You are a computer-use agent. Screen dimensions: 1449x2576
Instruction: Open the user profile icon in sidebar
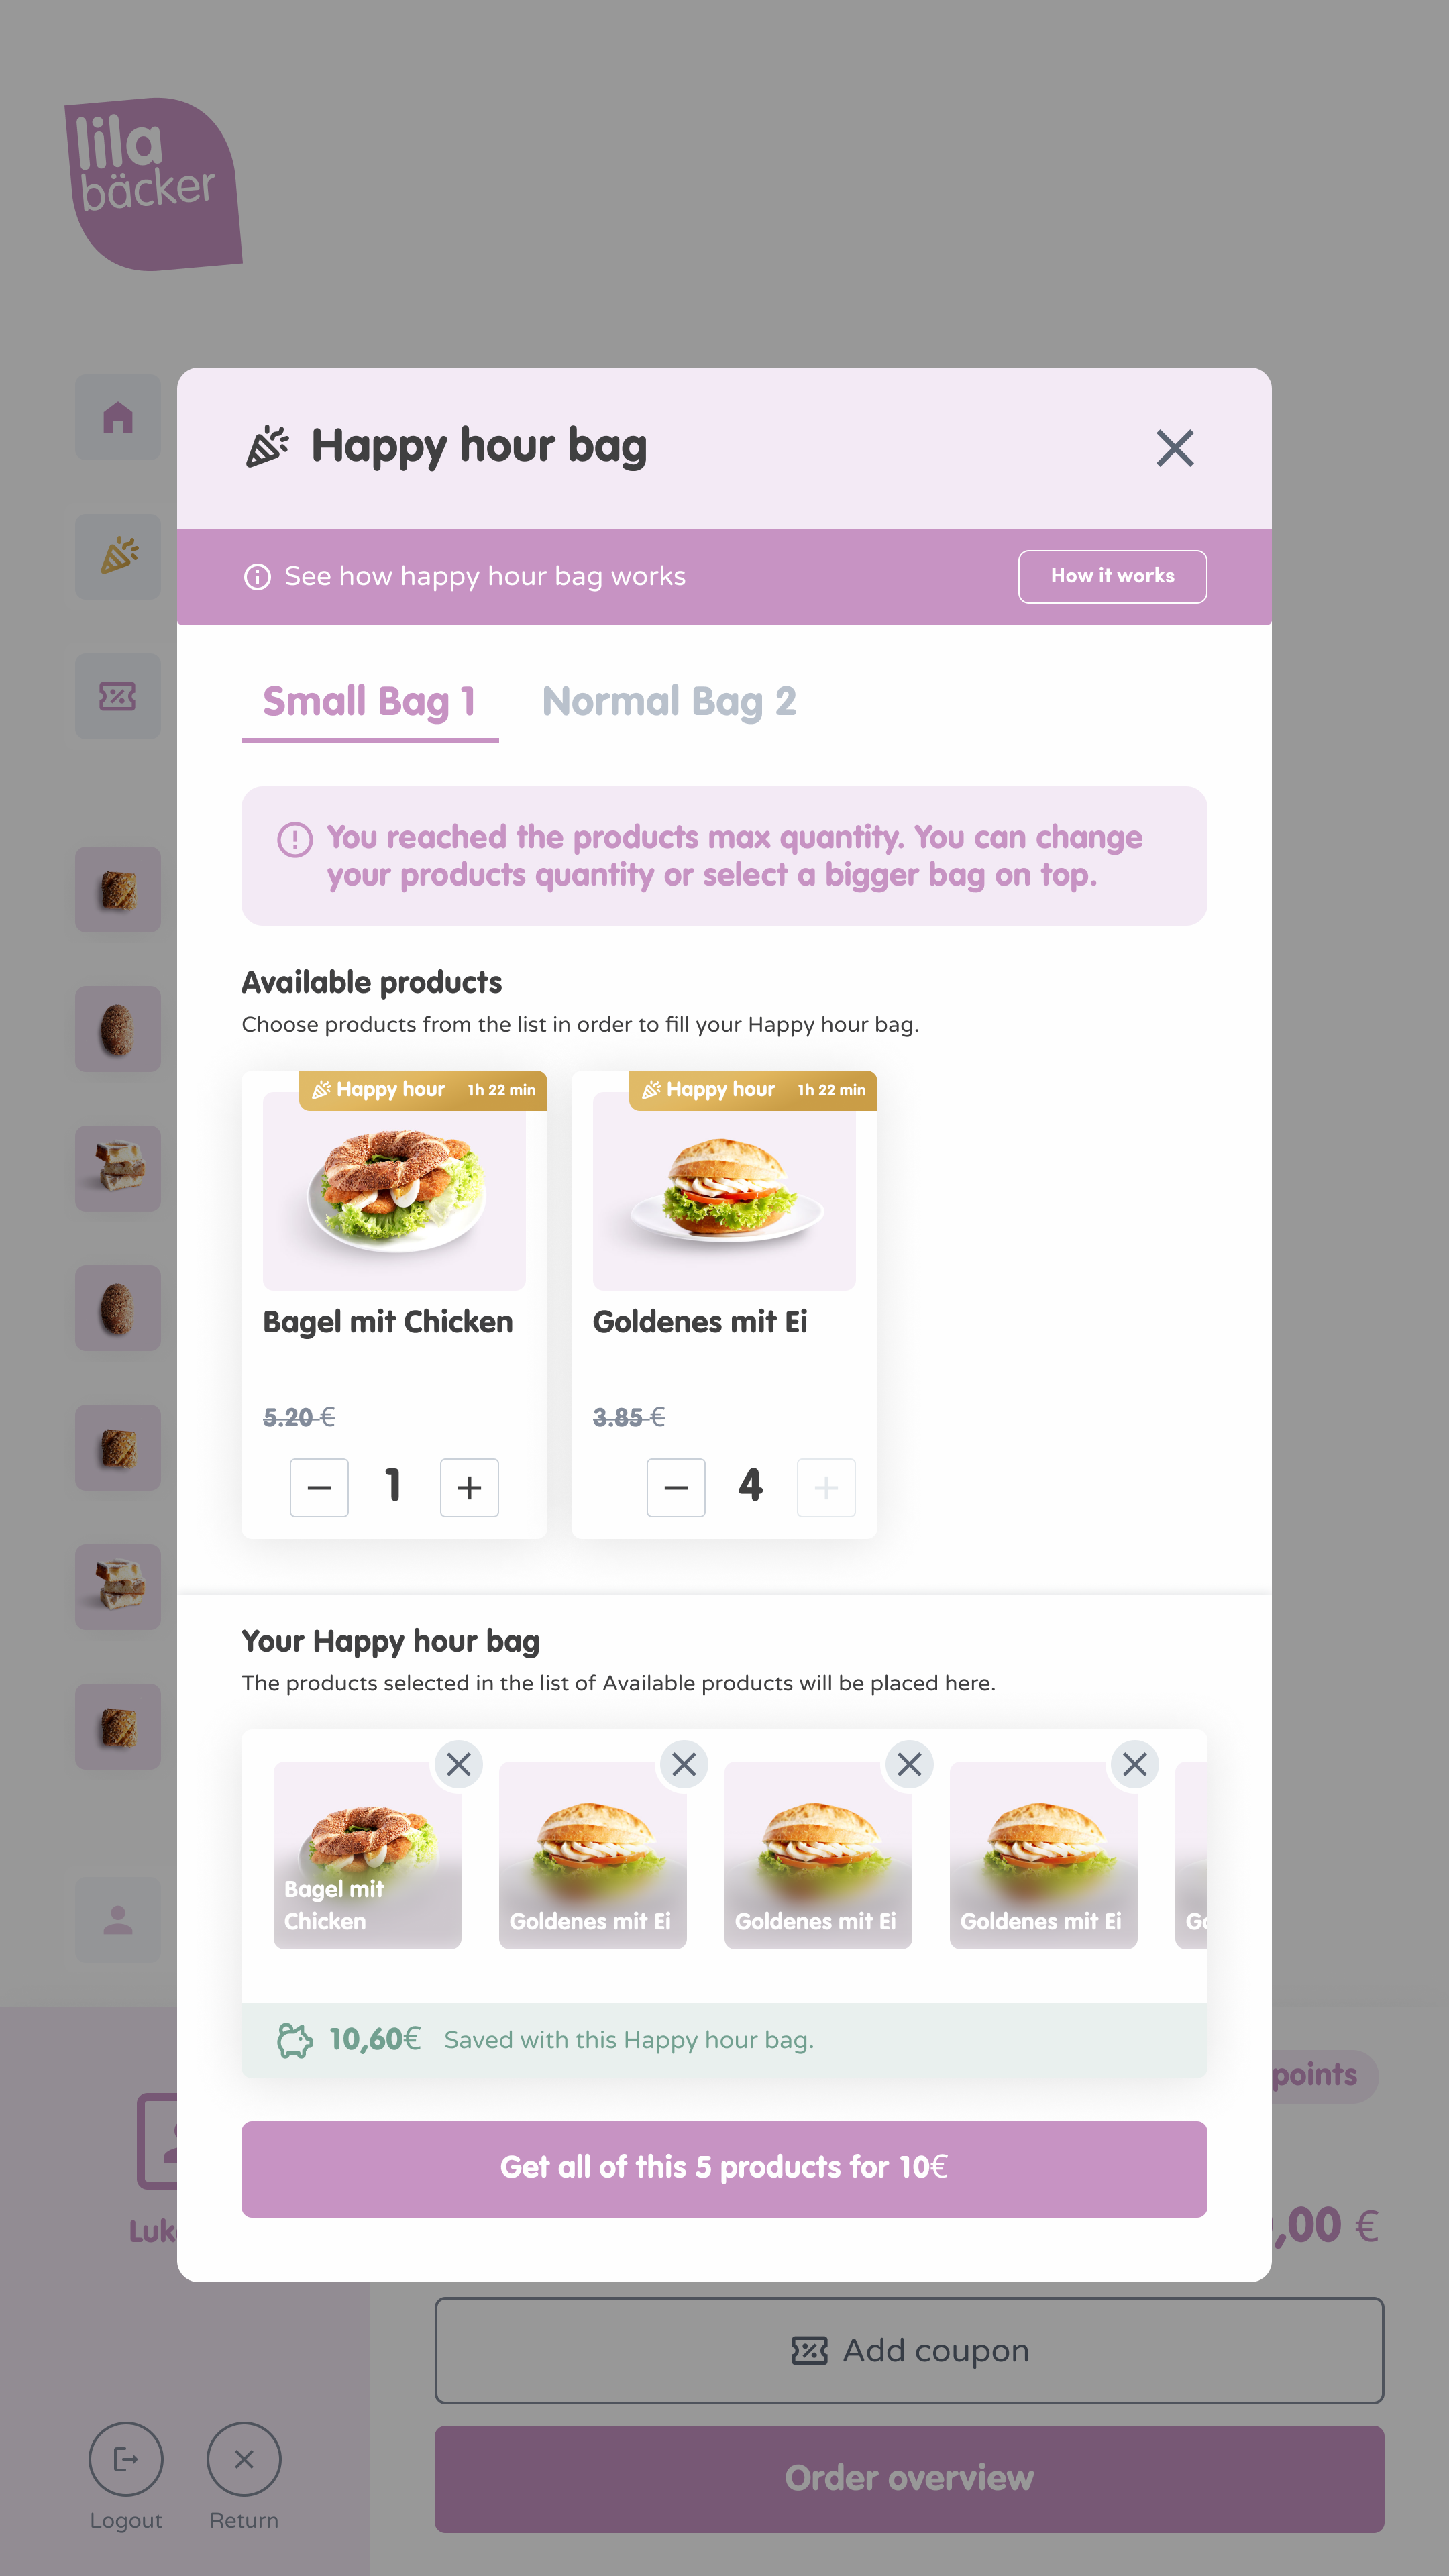click(x=118, y=1919)
